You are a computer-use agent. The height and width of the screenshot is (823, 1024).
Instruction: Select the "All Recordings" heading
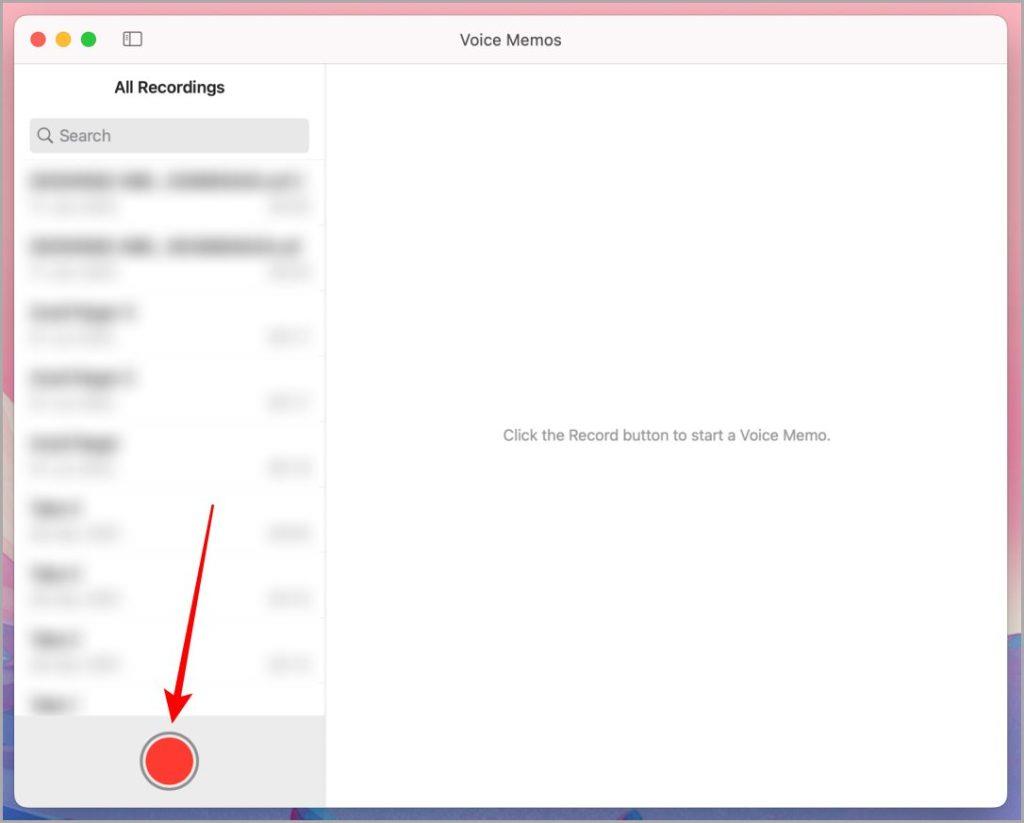pyautogui.click(x=169, y=88)
